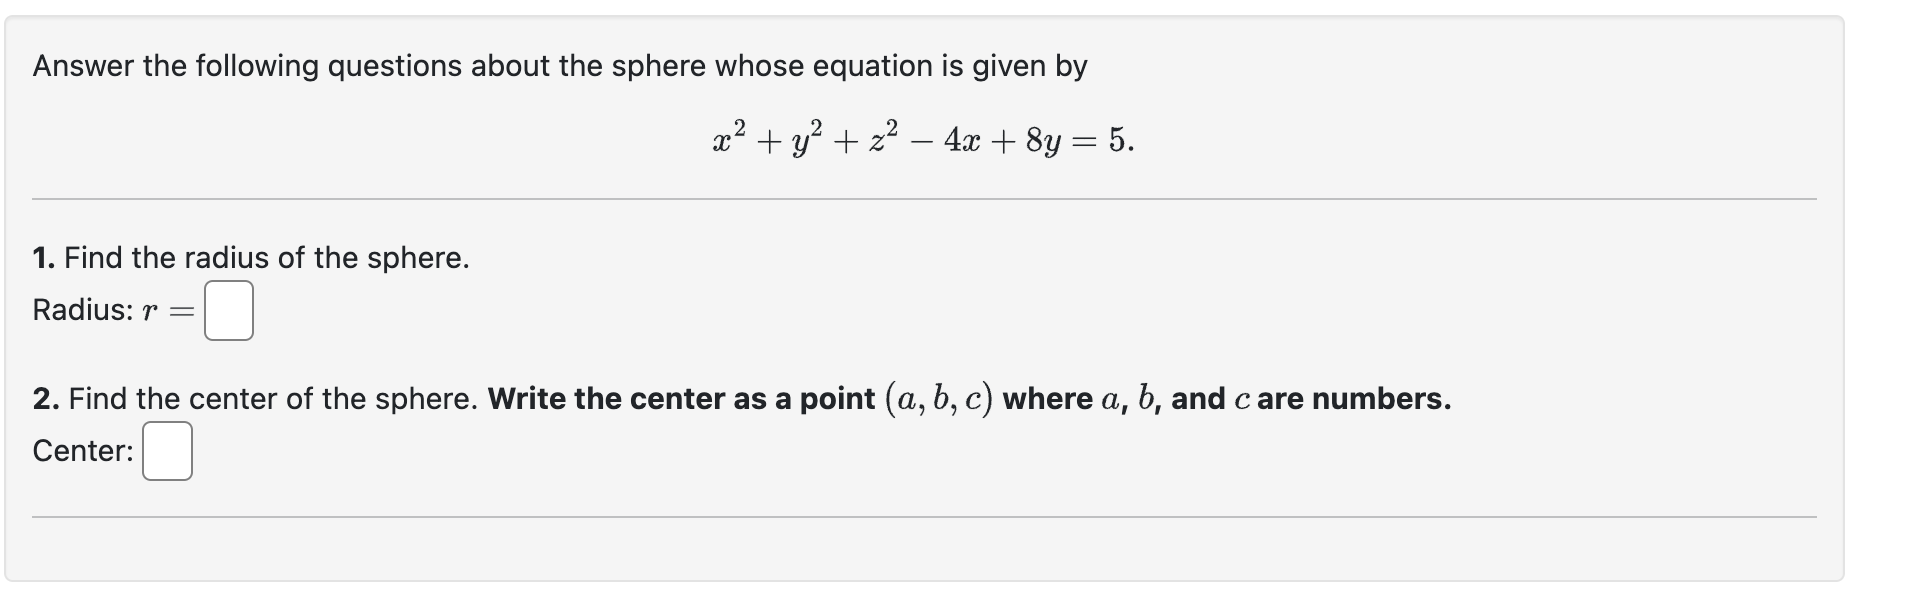The height and width of the screenshot is (596, 1922).
Task: Click the 'Answer the following questions' sentence
Action: pyautogui.click(x=560, y=66)
